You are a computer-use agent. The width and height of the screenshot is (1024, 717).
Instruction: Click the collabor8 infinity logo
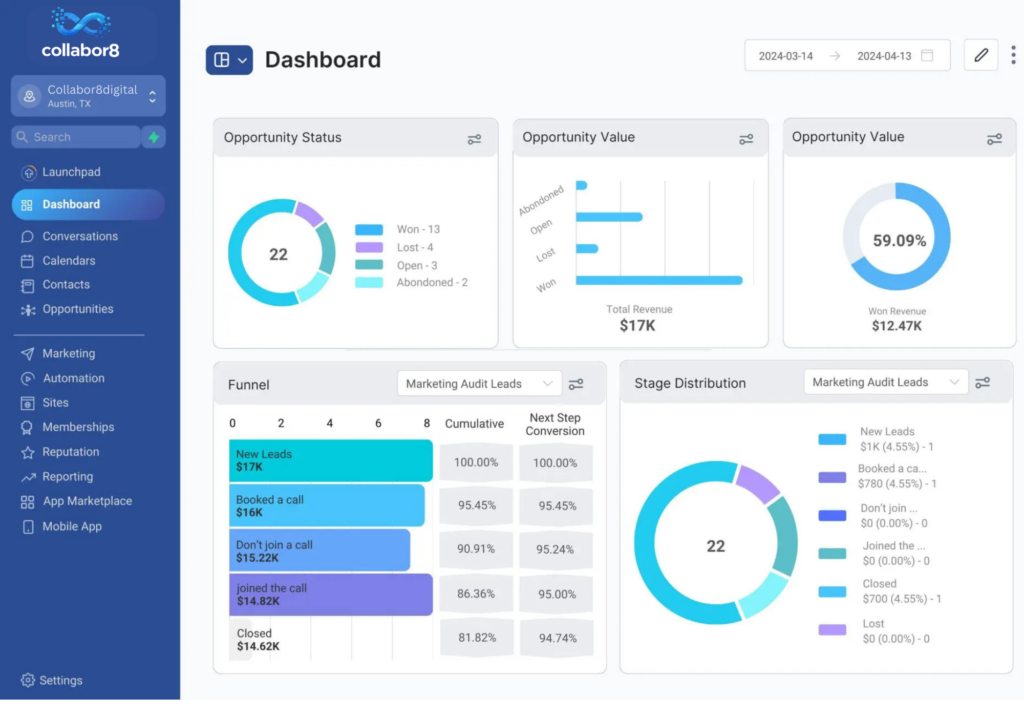coord(81,23)
